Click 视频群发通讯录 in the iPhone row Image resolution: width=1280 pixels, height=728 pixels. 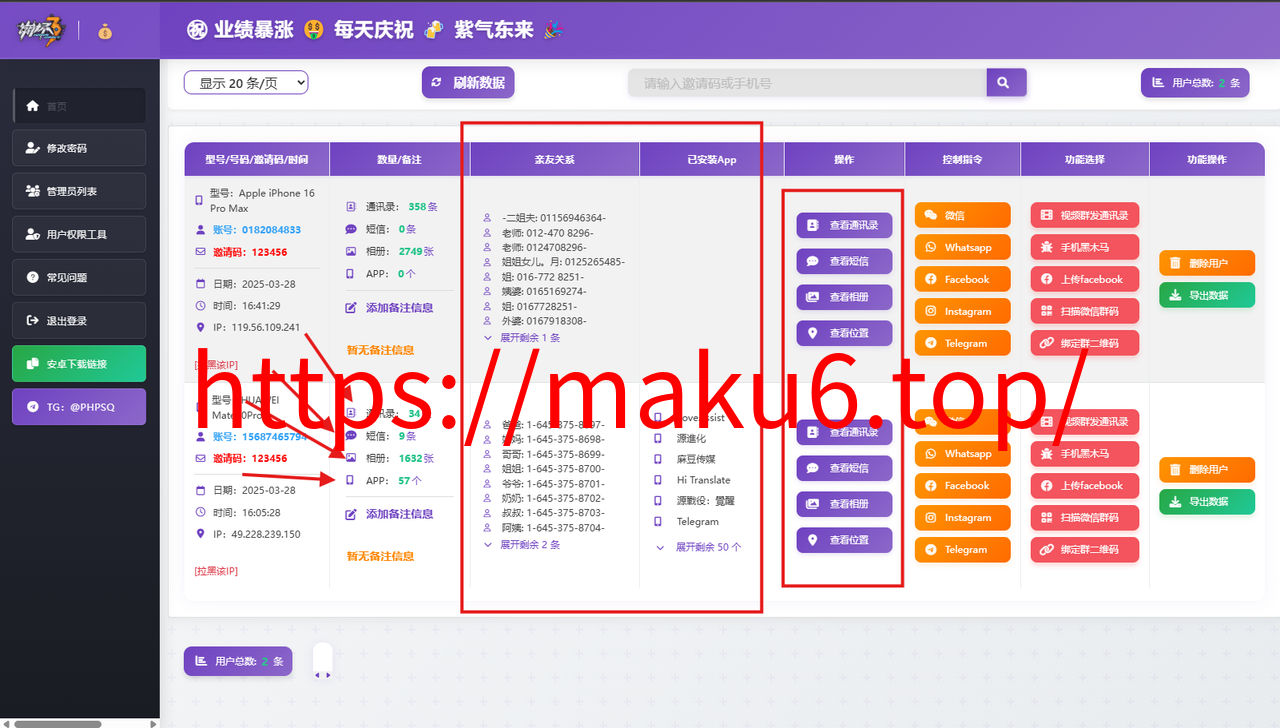[x=1085, y=215]
